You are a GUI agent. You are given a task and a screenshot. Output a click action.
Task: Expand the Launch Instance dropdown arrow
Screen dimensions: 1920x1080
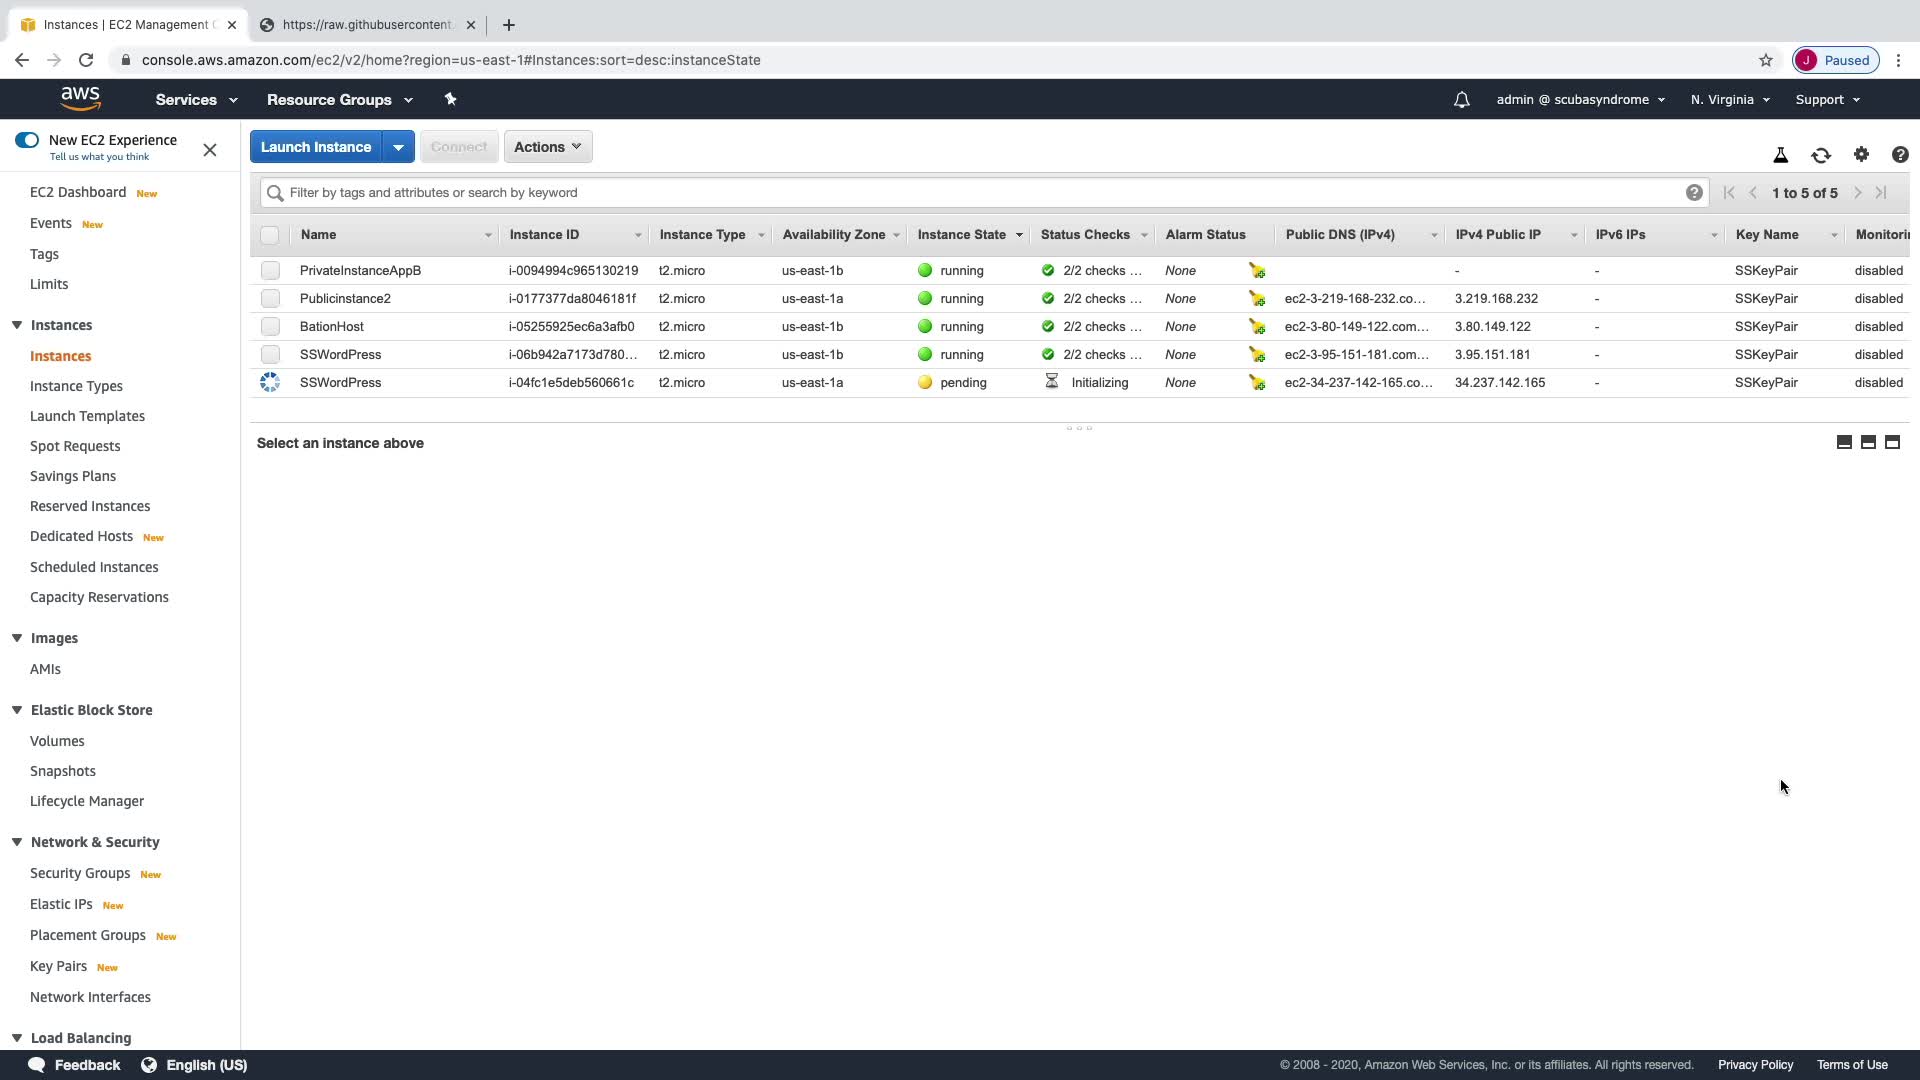398,147
